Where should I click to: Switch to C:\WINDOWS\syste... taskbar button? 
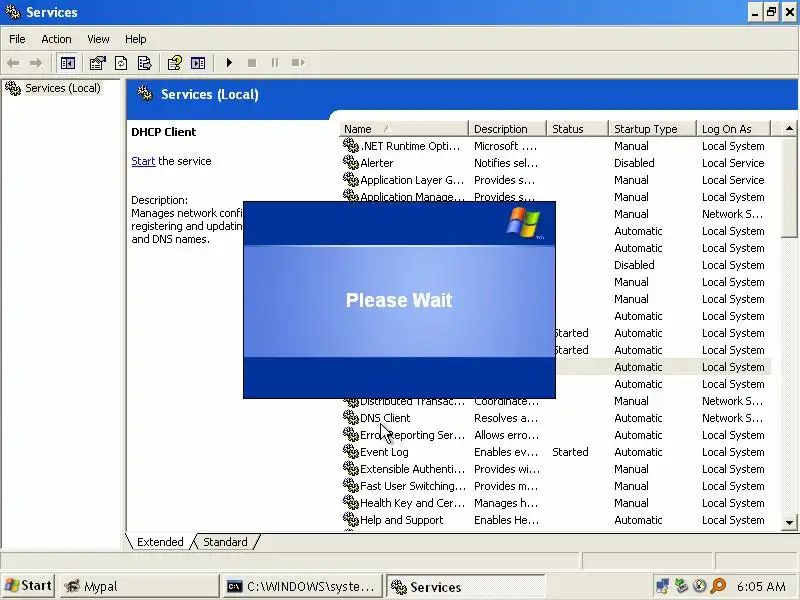coord(303,586)
